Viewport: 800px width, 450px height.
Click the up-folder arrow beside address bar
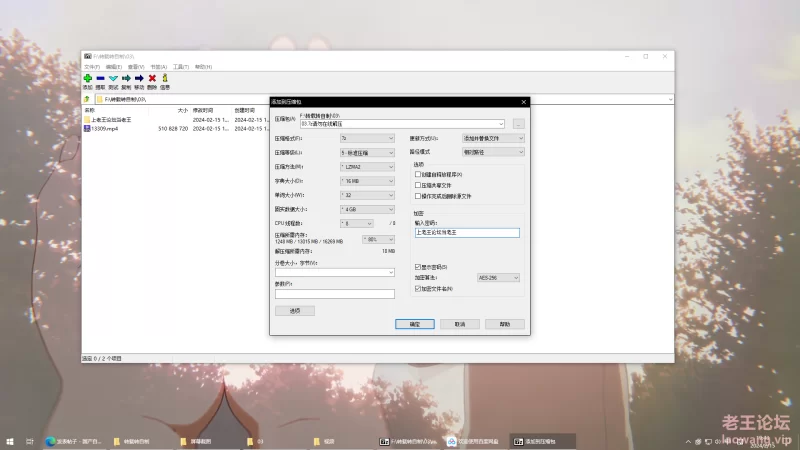(x=87, y=99)
